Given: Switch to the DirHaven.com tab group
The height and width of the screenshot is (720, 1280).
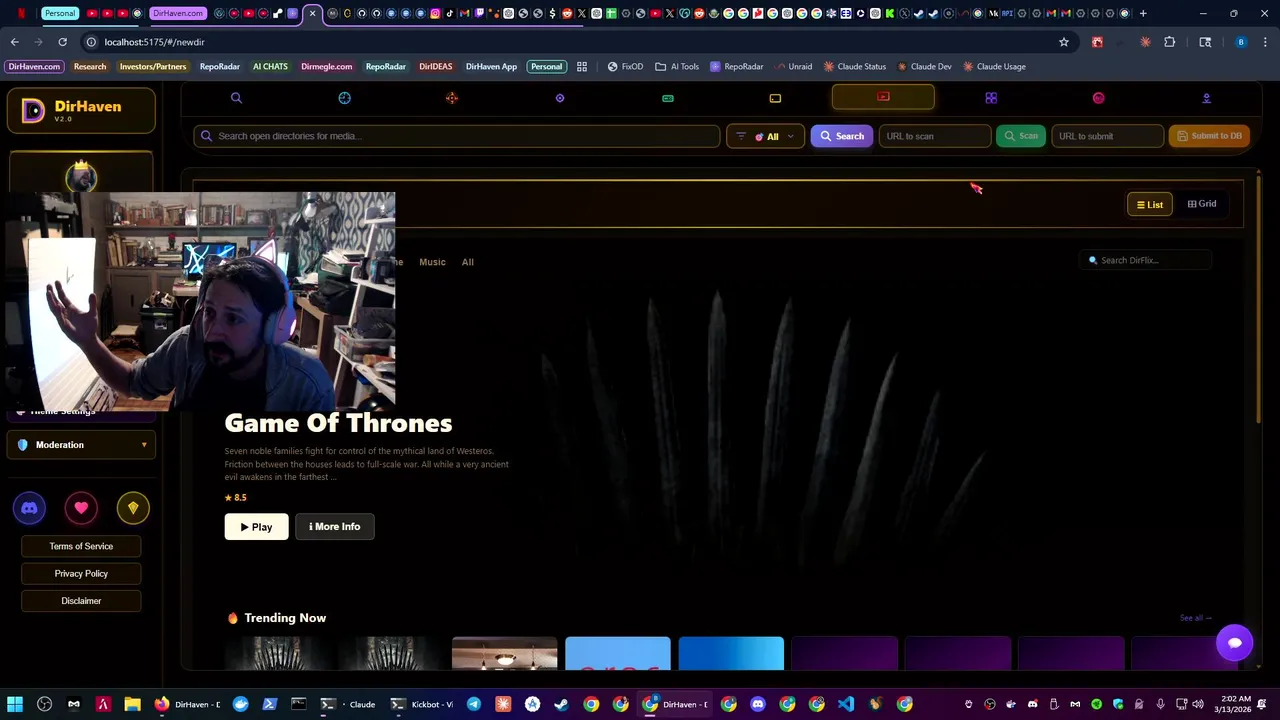Looking at the screenshot, I should 178,13.
